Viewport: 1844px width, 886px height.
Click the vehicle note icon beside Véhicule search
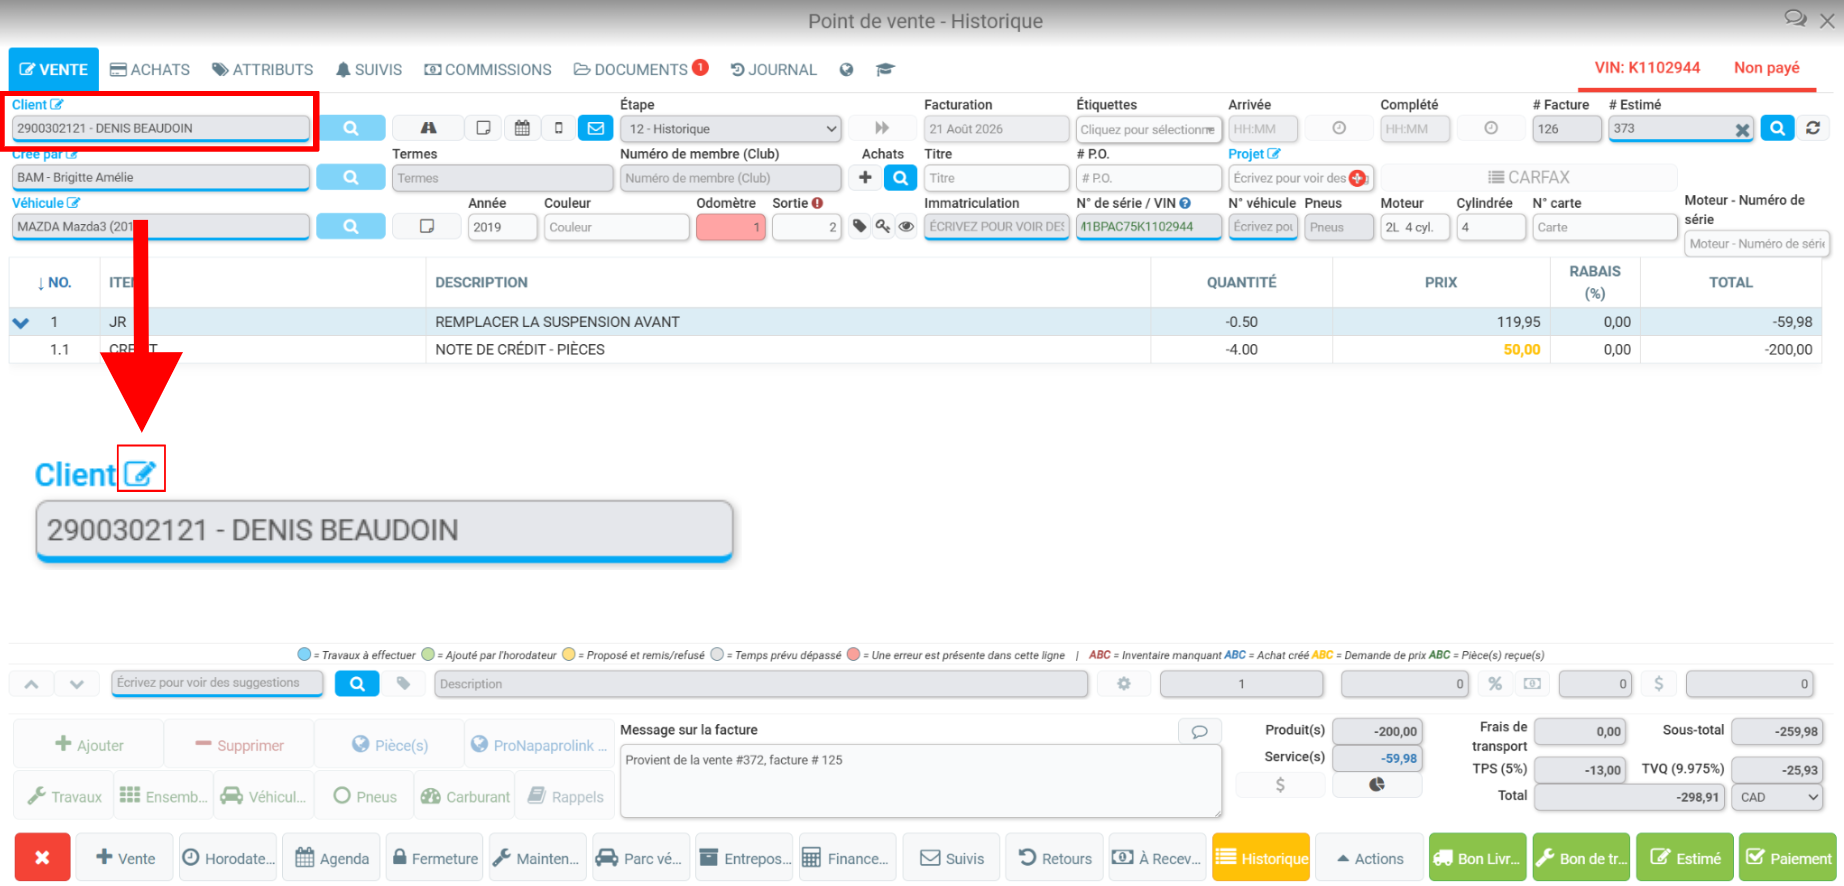click(427, 227)
